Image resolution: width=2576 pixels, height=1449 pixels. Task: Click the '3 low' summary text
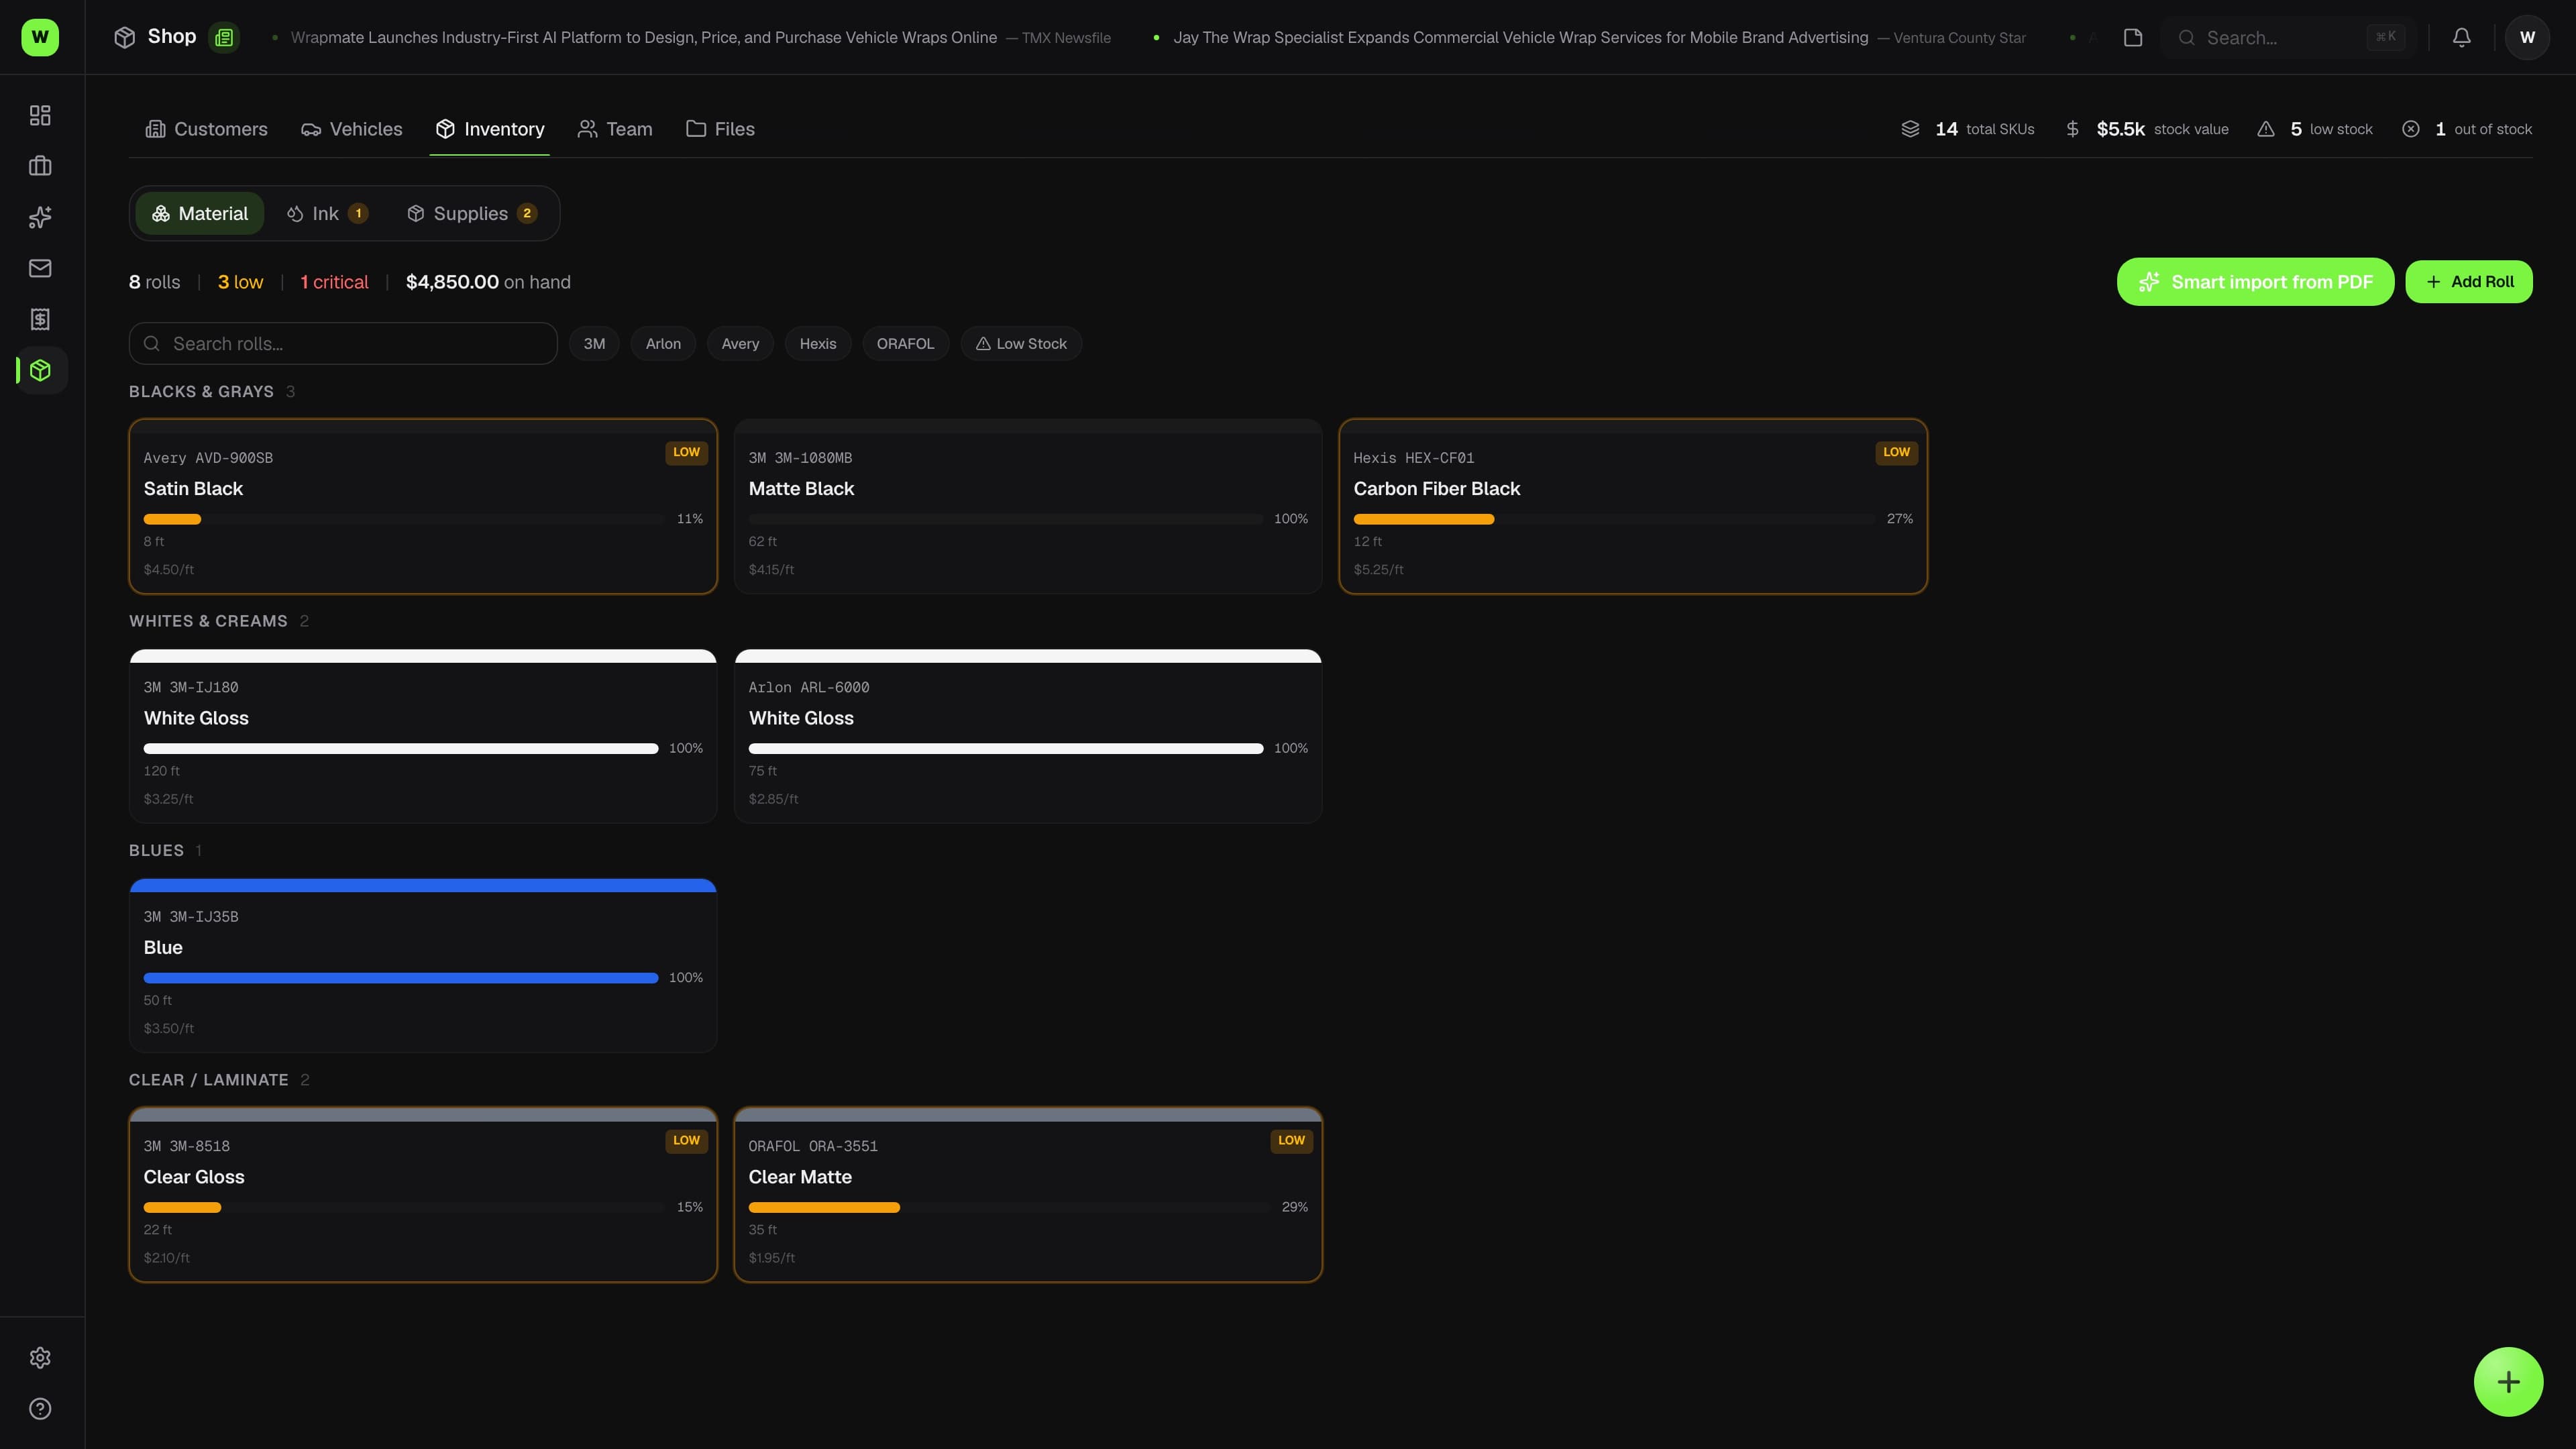[240, 282]
